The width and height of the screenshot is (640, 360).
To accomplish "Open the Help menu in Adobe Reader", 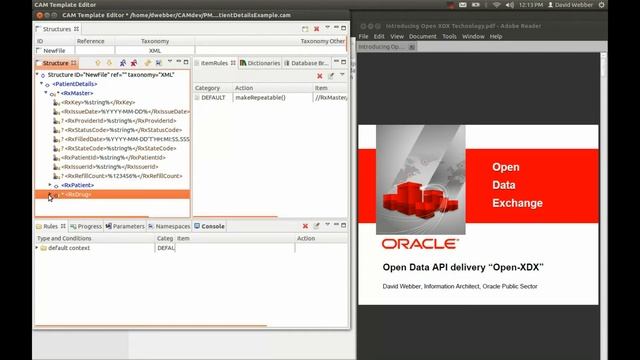I will coord(496,36).
